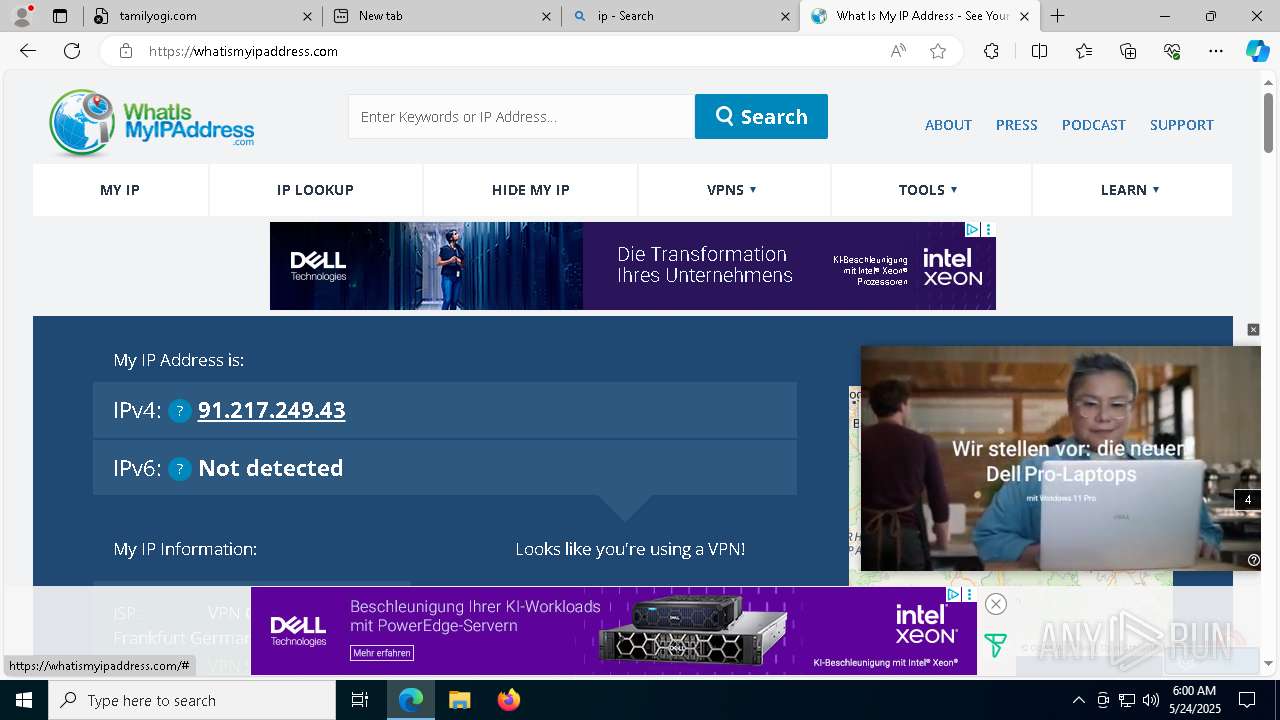This screenshot has width=1280, height=720.
Task: Go back with the browser back arrow
Action: (x=28, y=51)
